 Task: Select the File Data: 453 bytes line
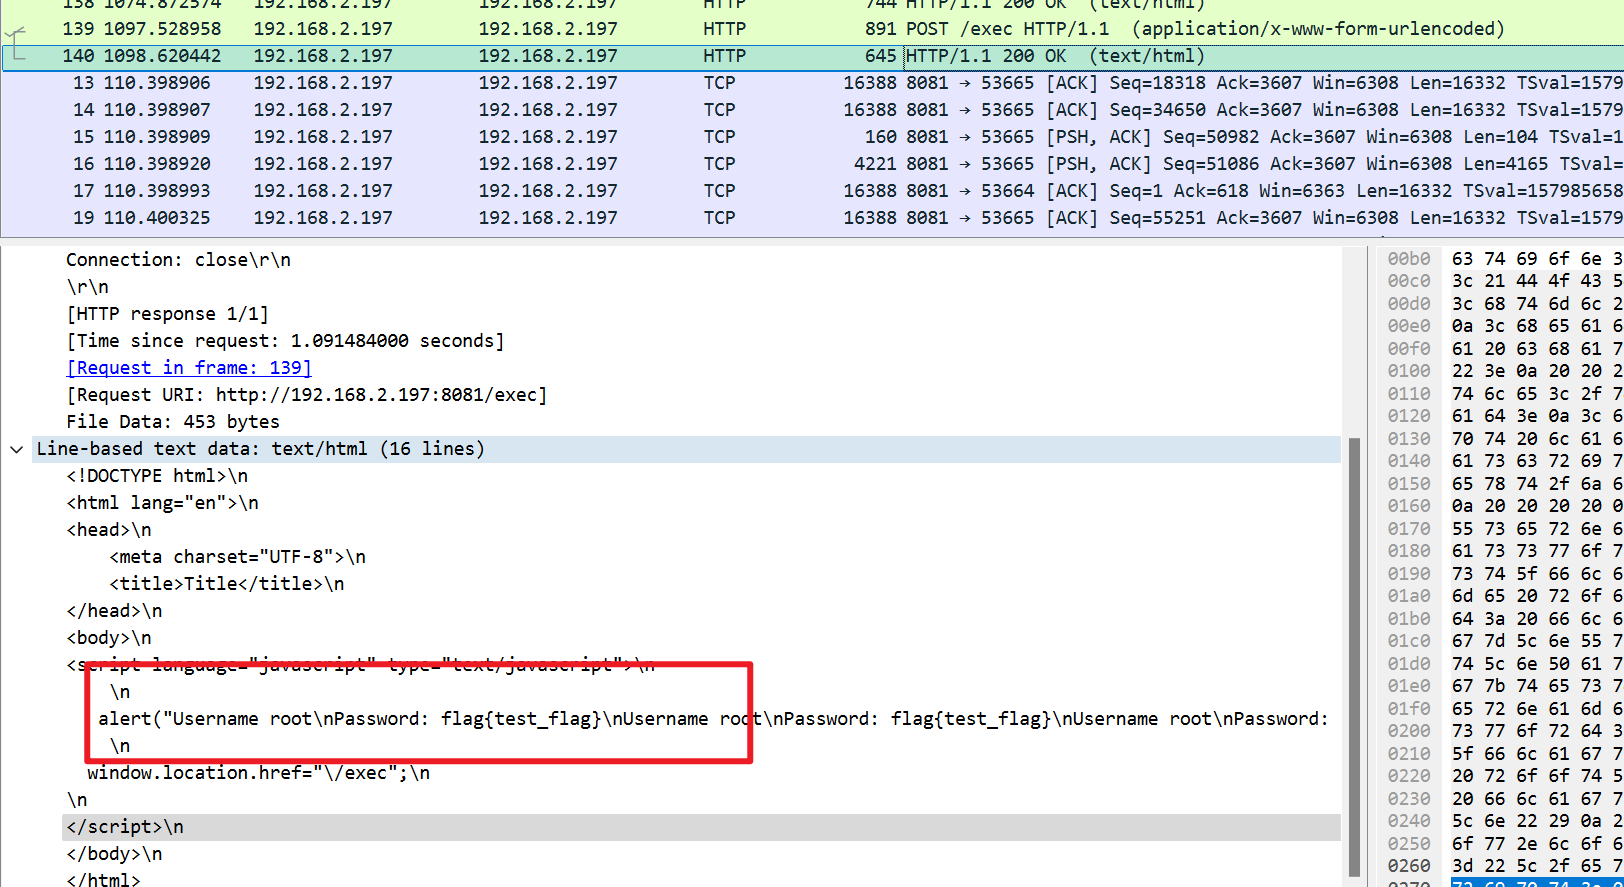173,422
